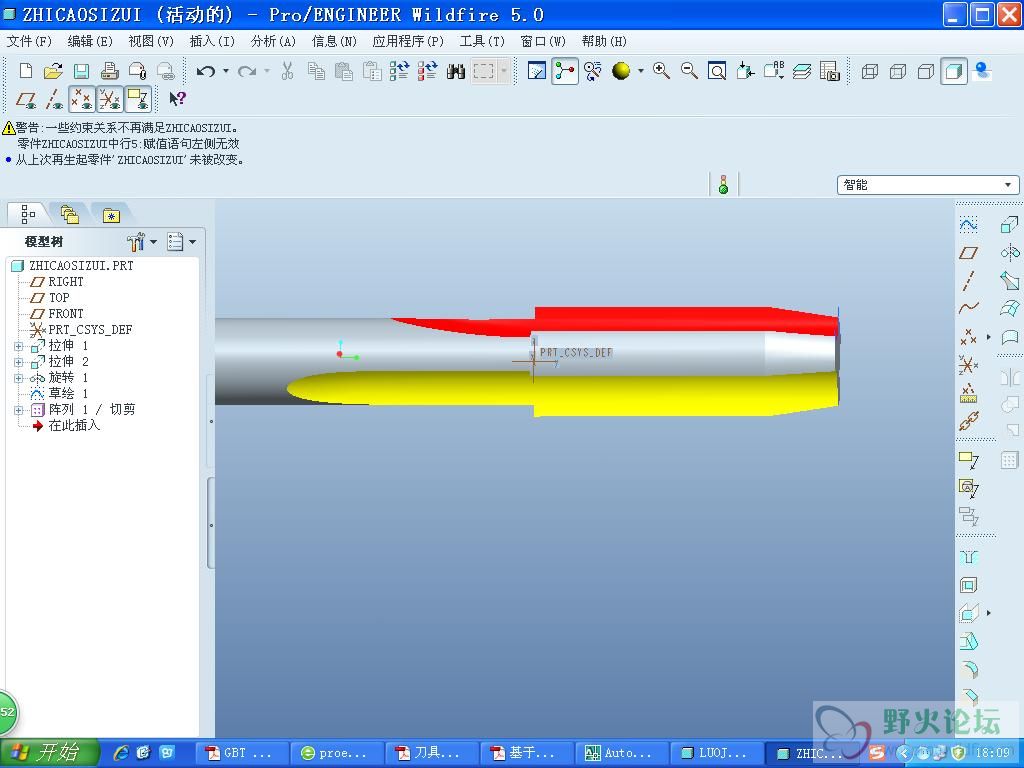Switch to the LUOJ taskbar window
The width and height of the screenshot is (1024, 768).
[717, 753]
